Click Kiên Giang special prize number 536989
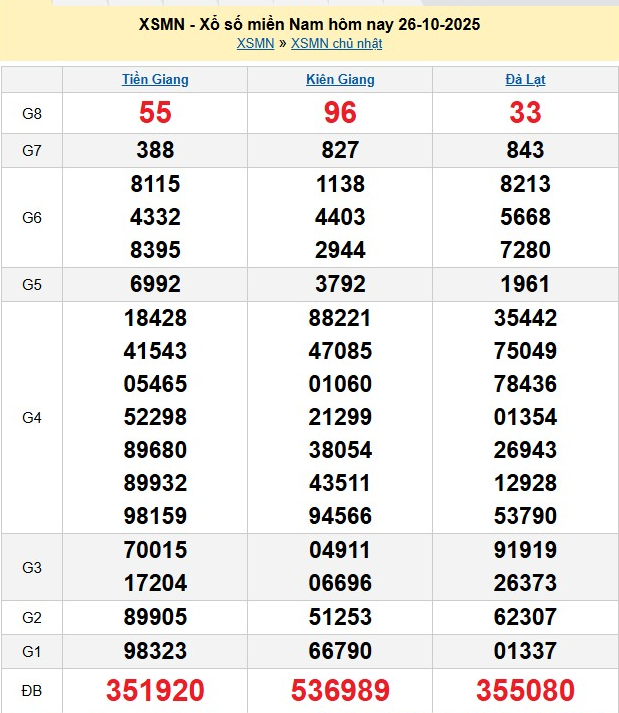 point(340,690)
